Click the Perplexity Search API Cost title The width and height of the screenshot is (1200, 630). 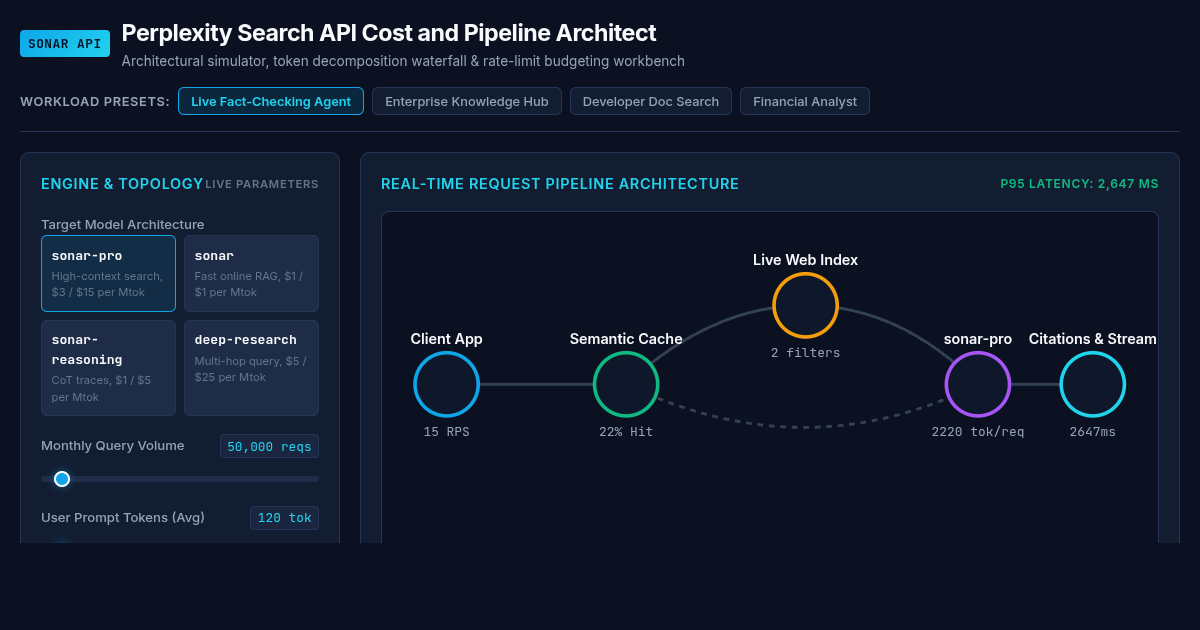(x=389, y=33)
